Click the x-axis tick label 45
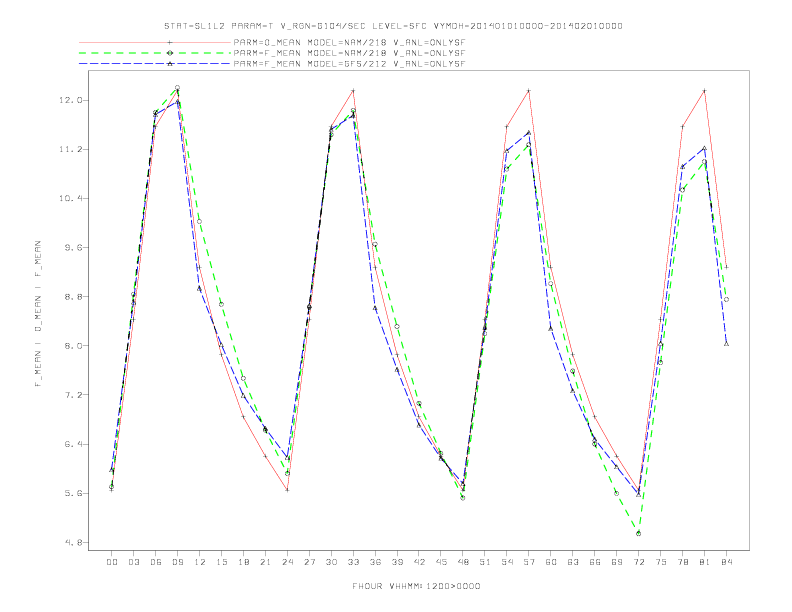 [441, 562]
